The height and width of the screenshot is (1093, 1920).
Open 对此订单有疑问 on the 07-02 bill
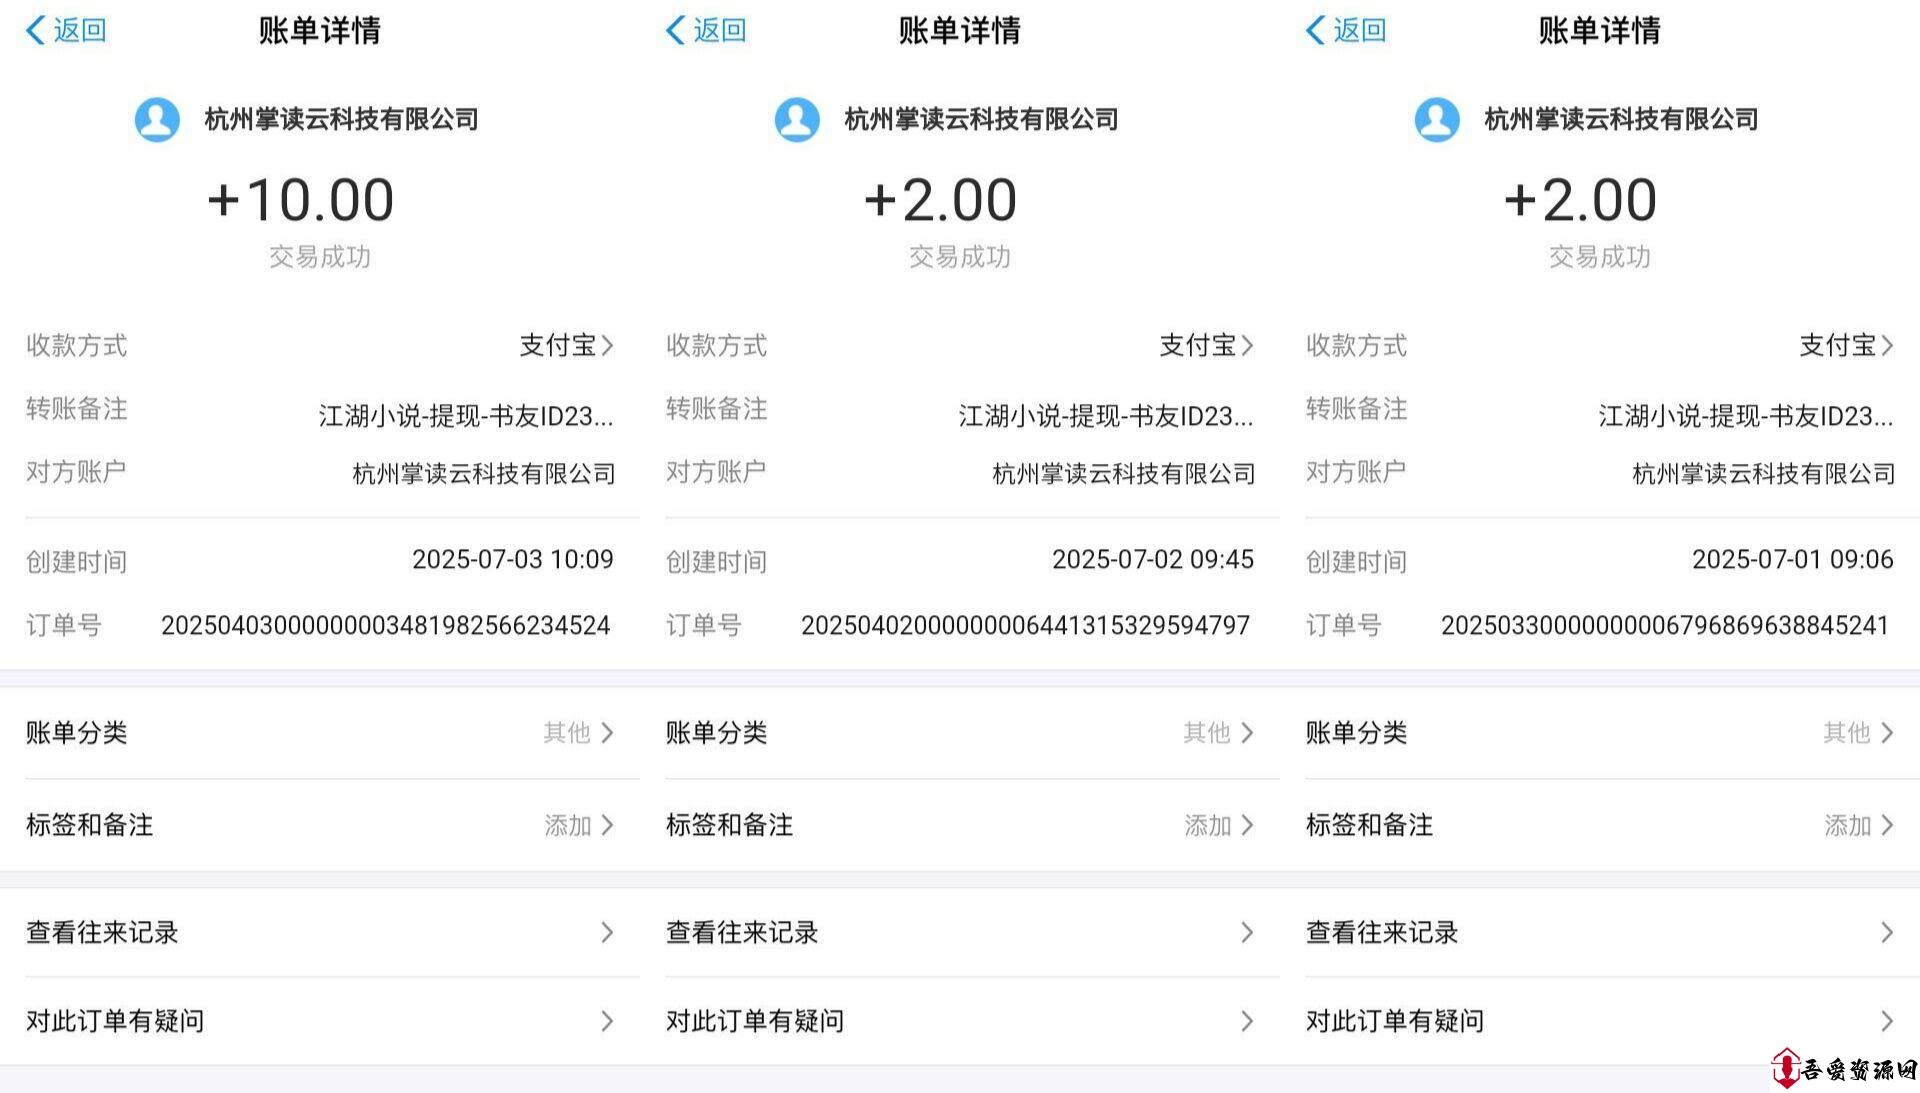(960, 1021)
